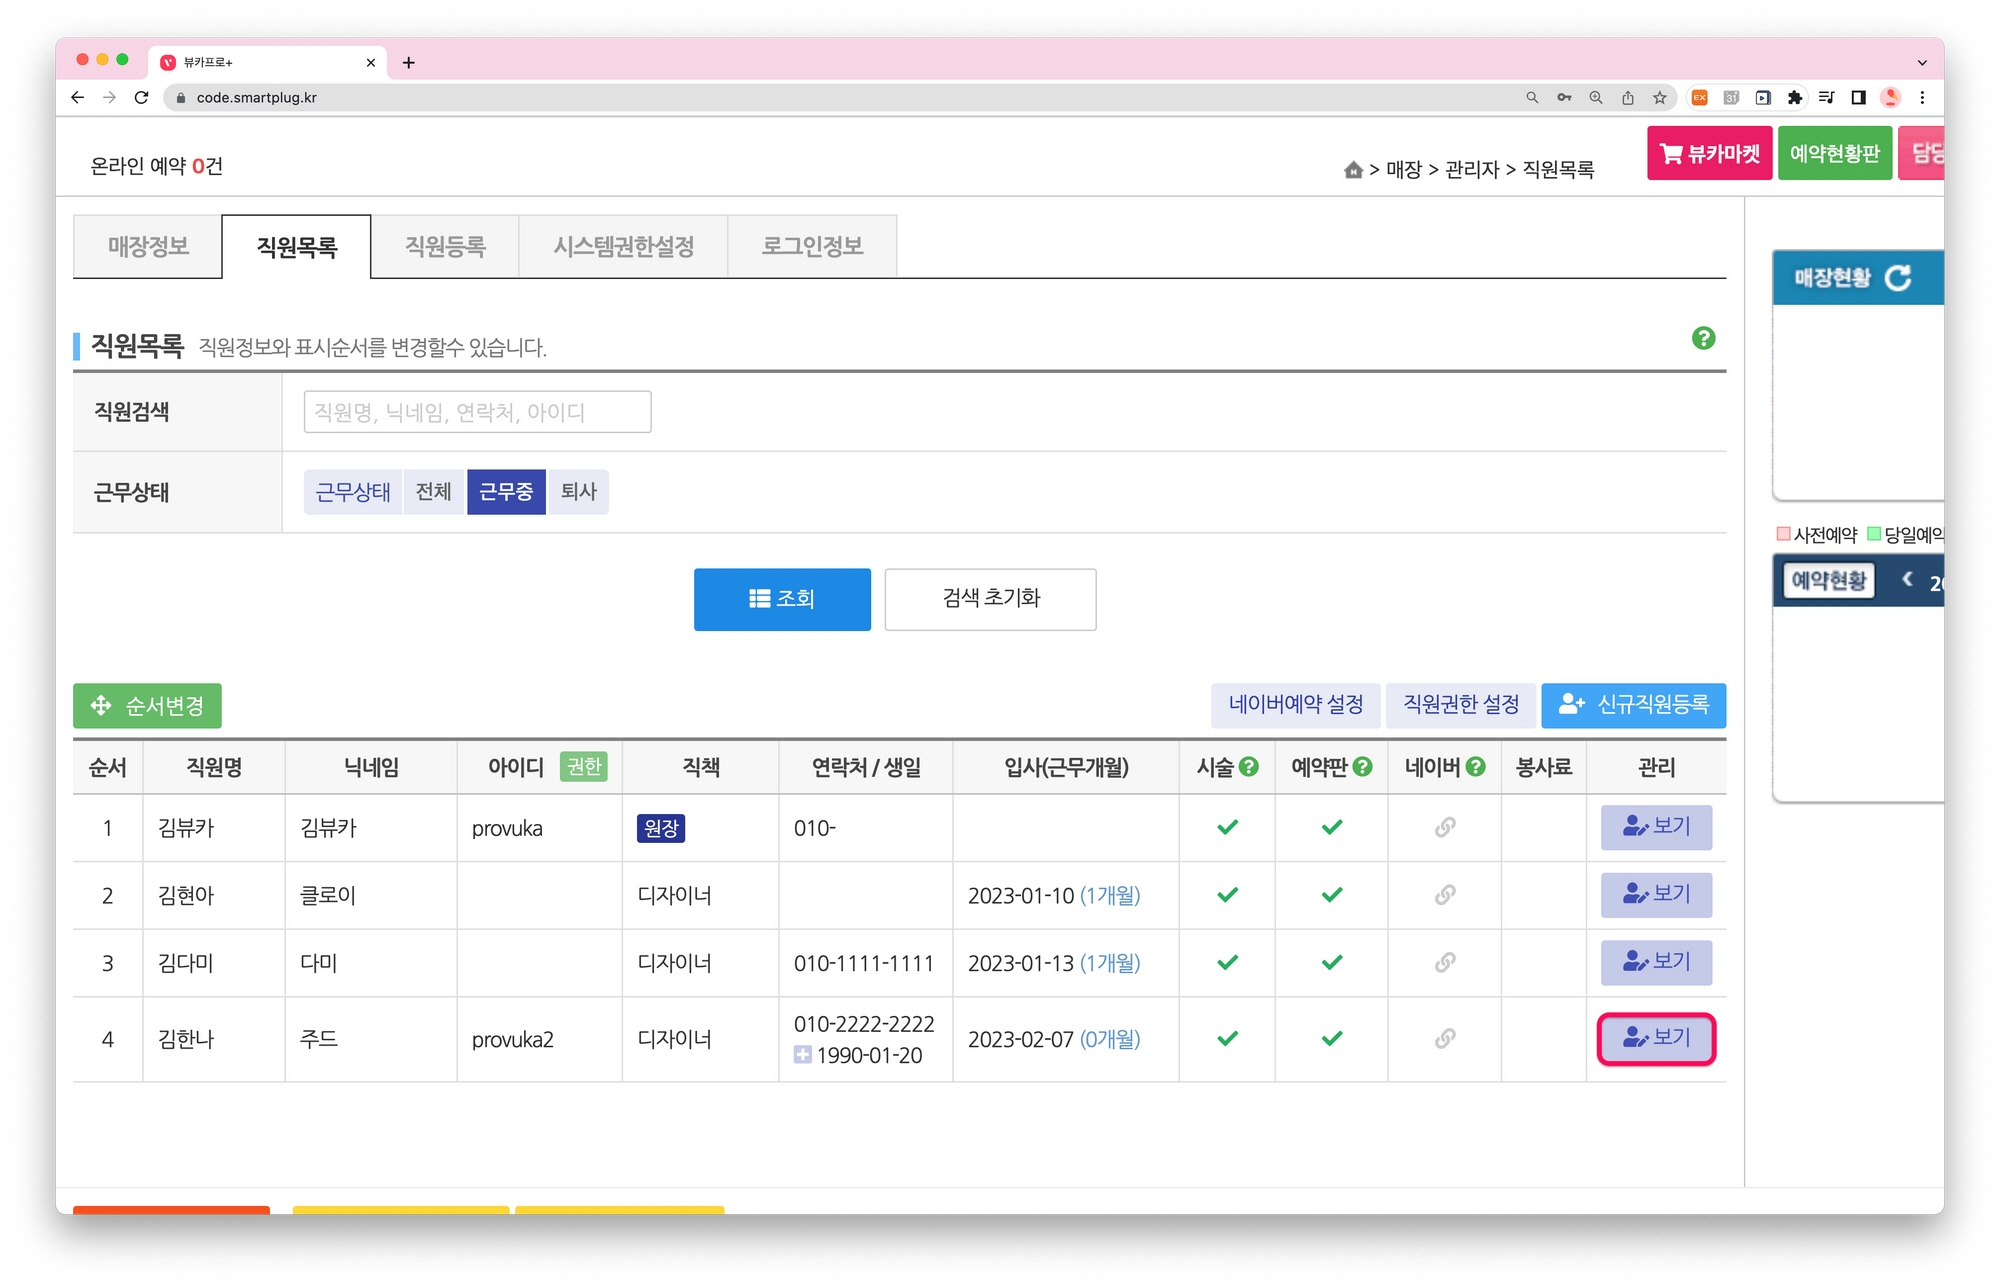Click previous date chevron in 예약현황 panel

tap(1908, 579)
